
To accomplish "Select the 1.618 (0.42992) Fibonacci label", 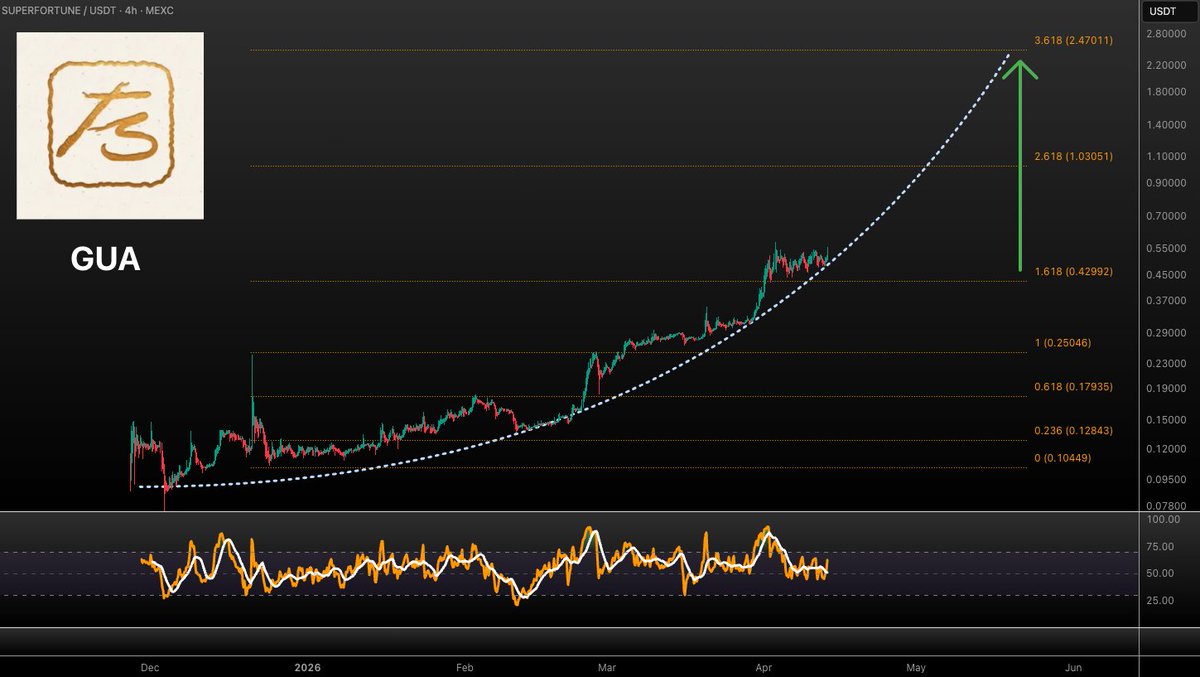I will [1072, 272].
